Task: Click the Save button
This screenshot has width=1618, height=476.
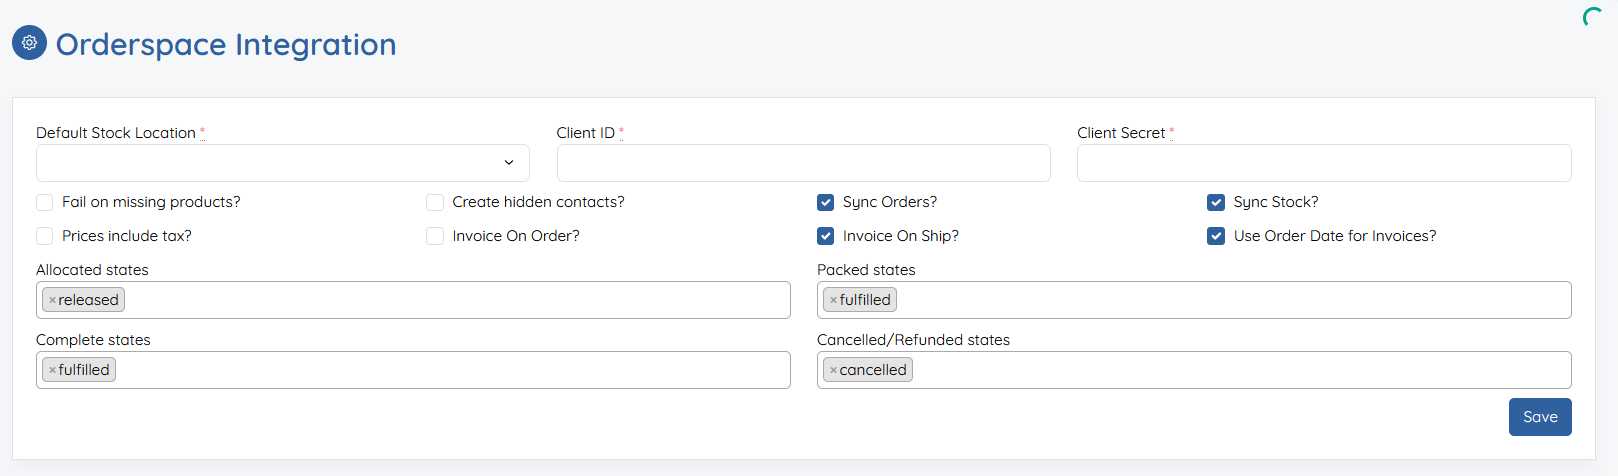Action: pos(1540,417)
